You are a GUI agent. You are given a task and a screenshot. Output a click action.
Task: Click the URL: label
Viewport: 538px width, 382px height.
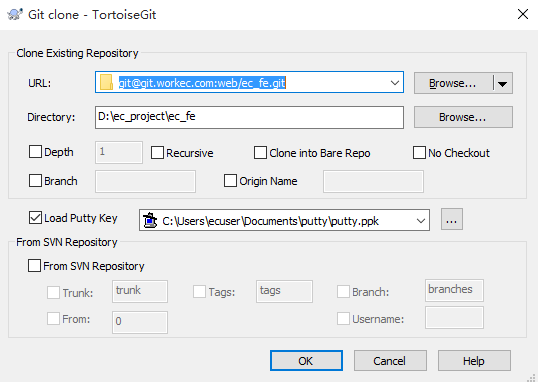pyautogui.click(x=39, y=83)
